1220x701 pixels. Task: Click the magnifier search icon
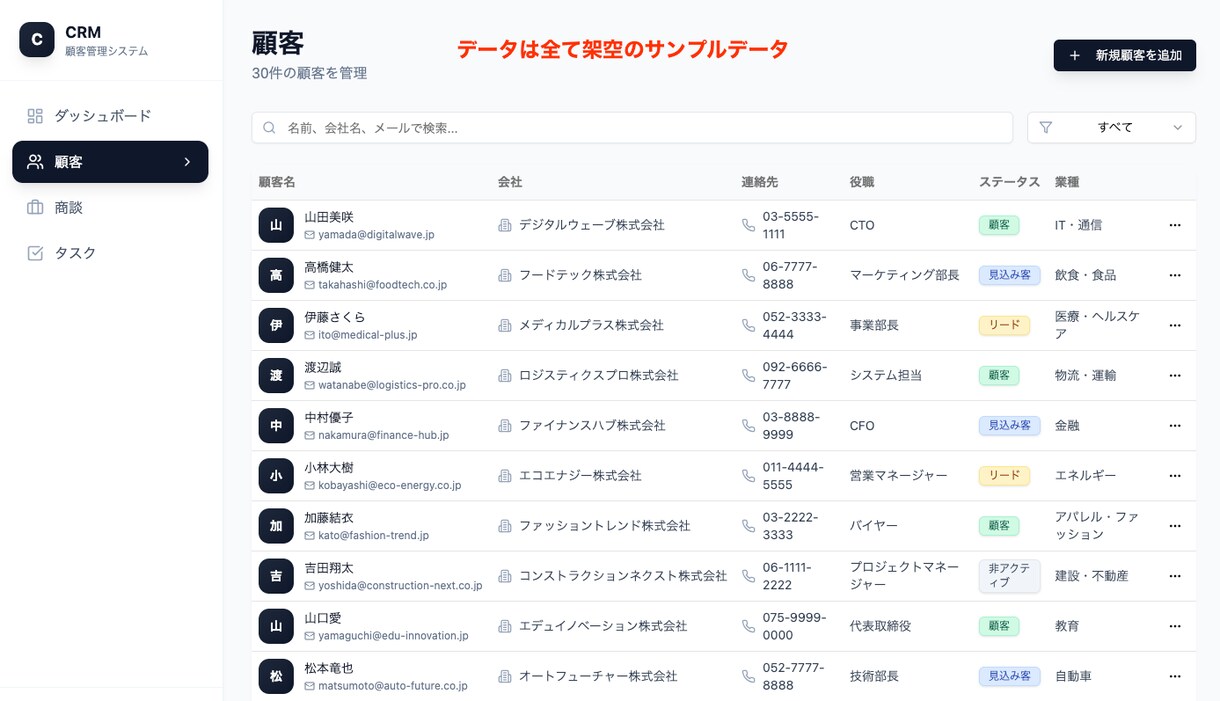(x=269, y=128)
